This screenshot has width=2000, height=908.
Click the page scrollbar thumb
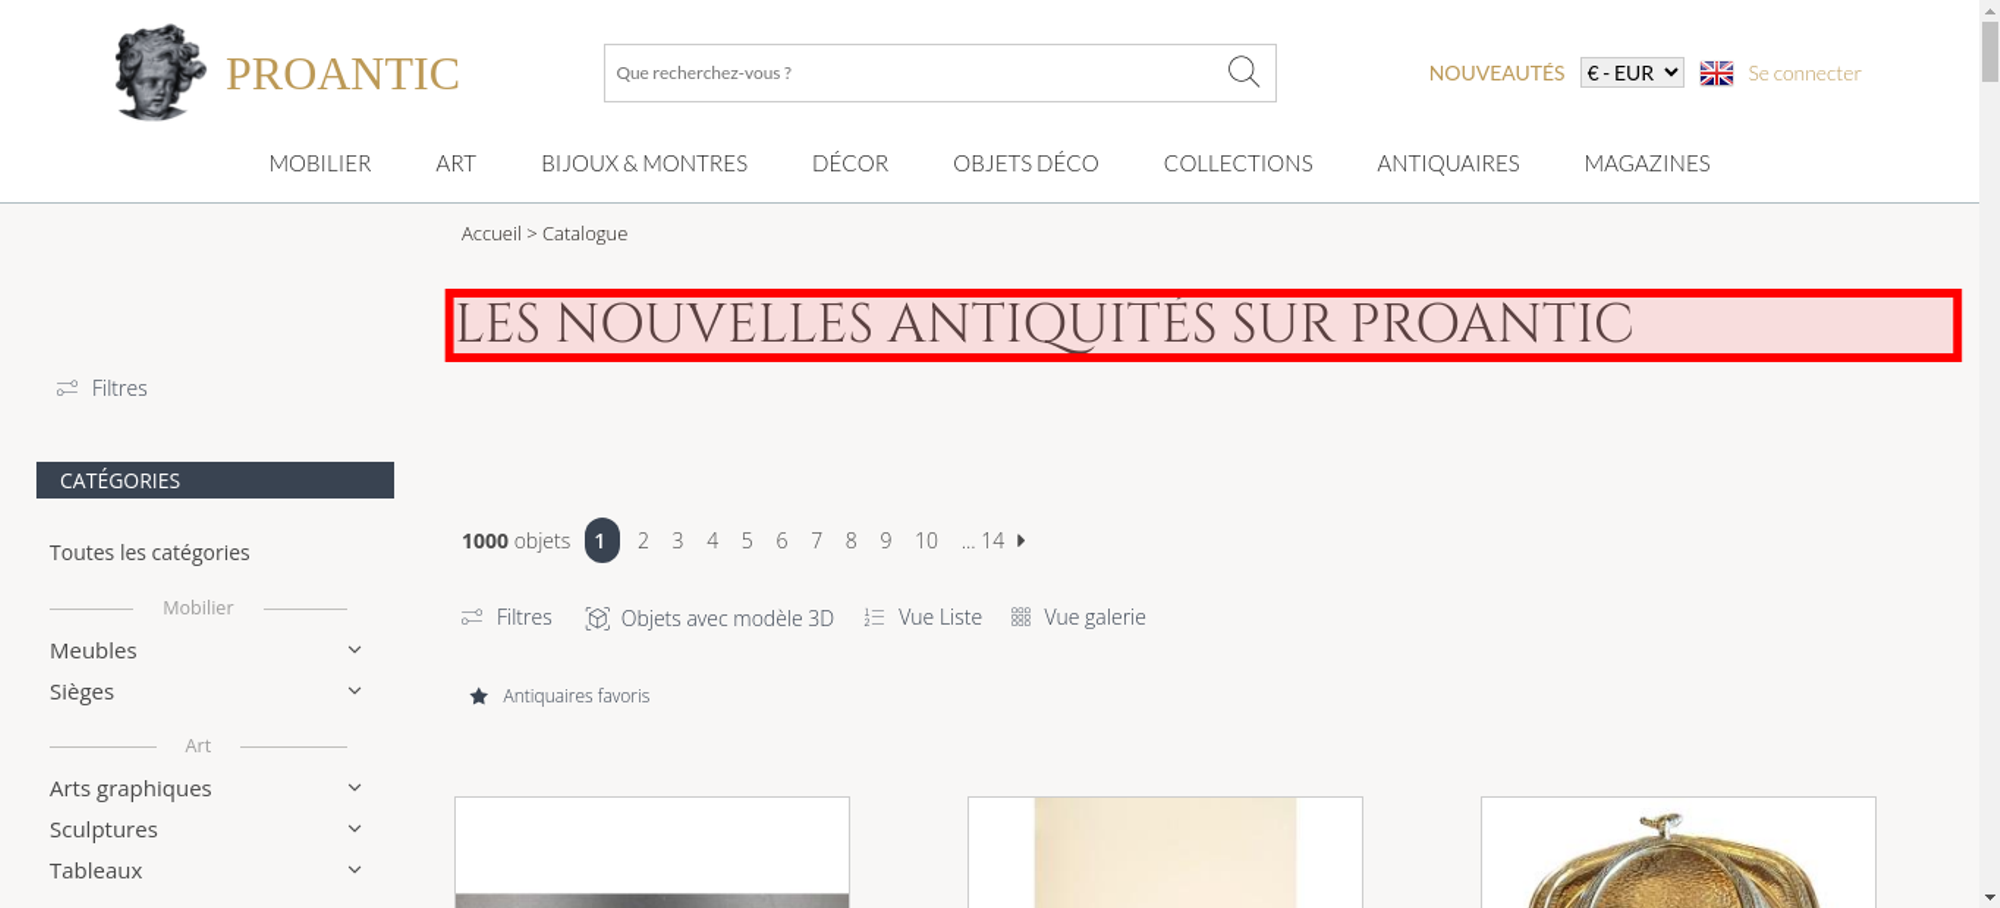coord(1990,50)
